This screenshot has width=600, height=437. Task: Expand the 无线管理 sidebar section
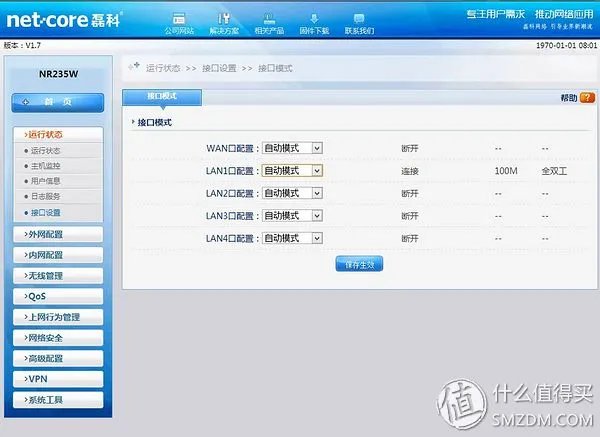coord(58,276)
